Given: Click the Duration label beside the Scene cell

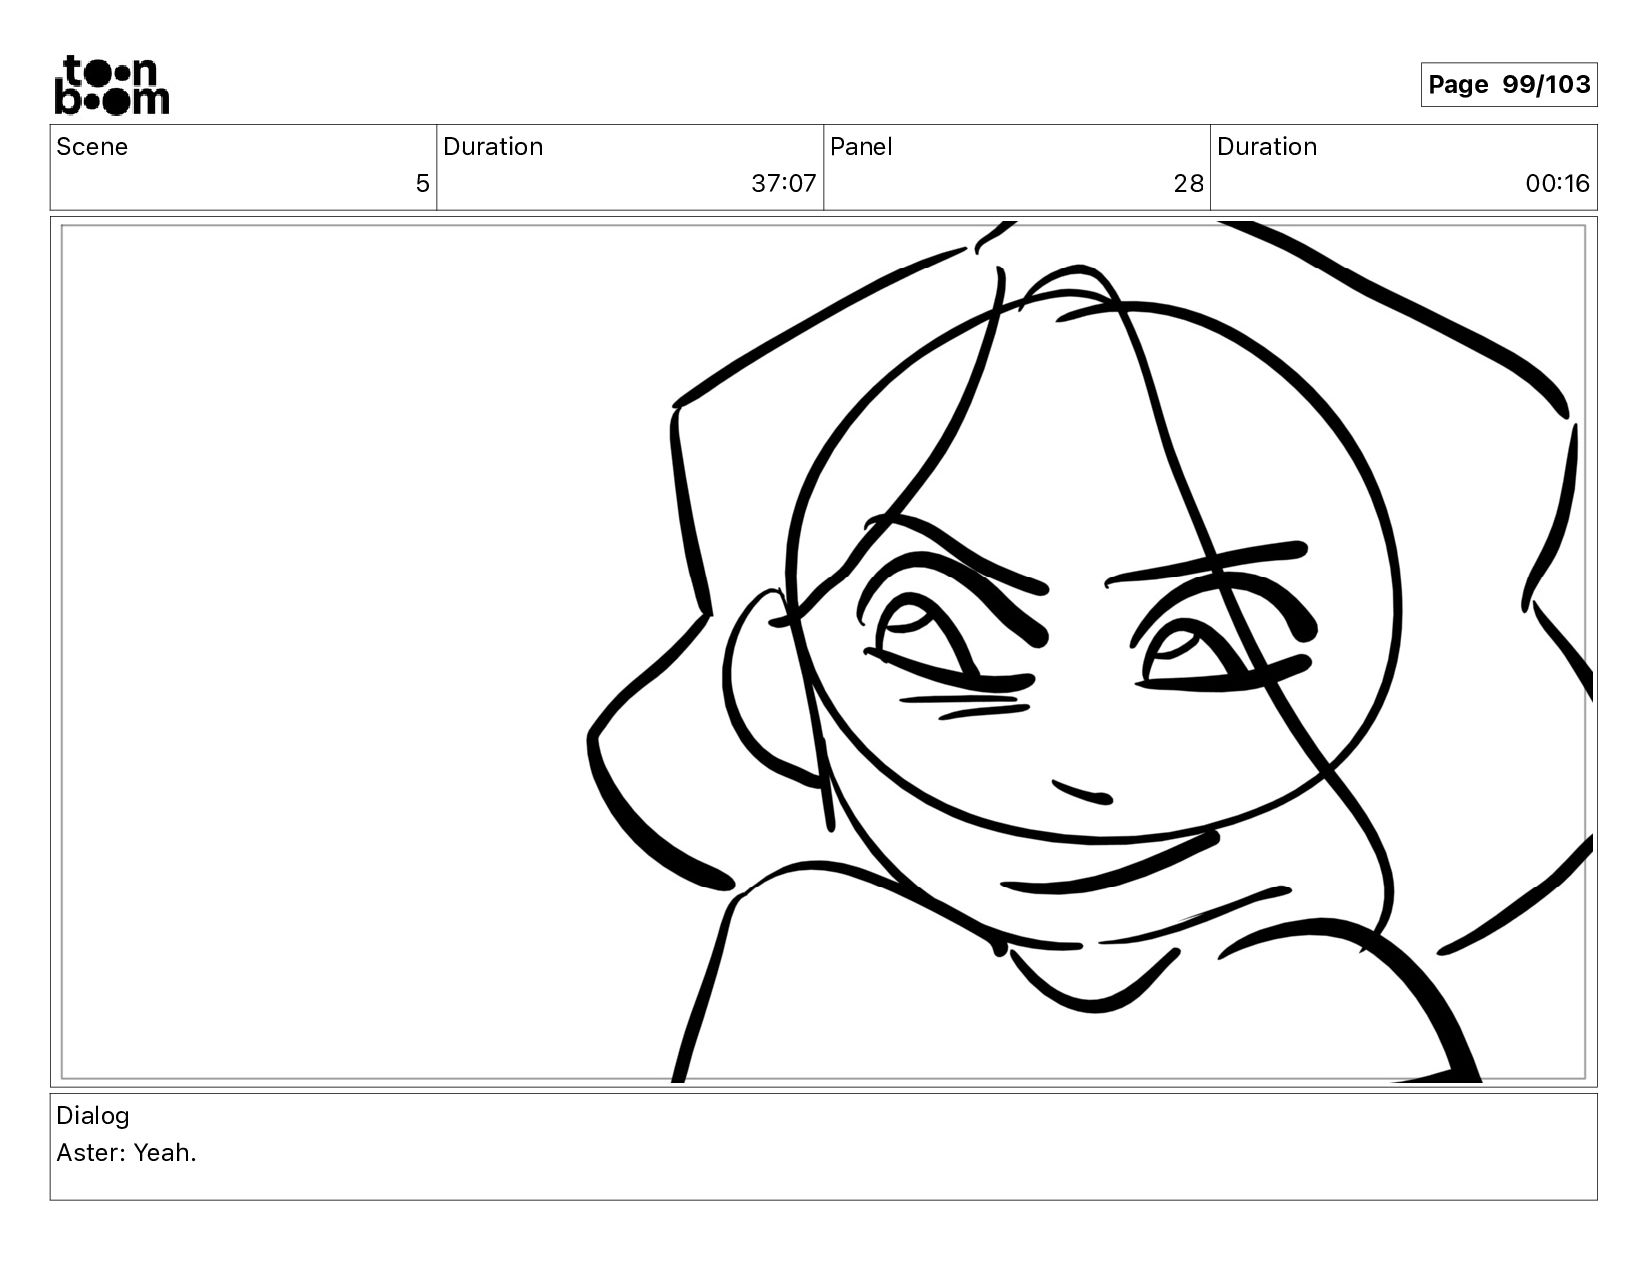Looking at the screenshot, I should pyautogui.click(x=493, y=147).
